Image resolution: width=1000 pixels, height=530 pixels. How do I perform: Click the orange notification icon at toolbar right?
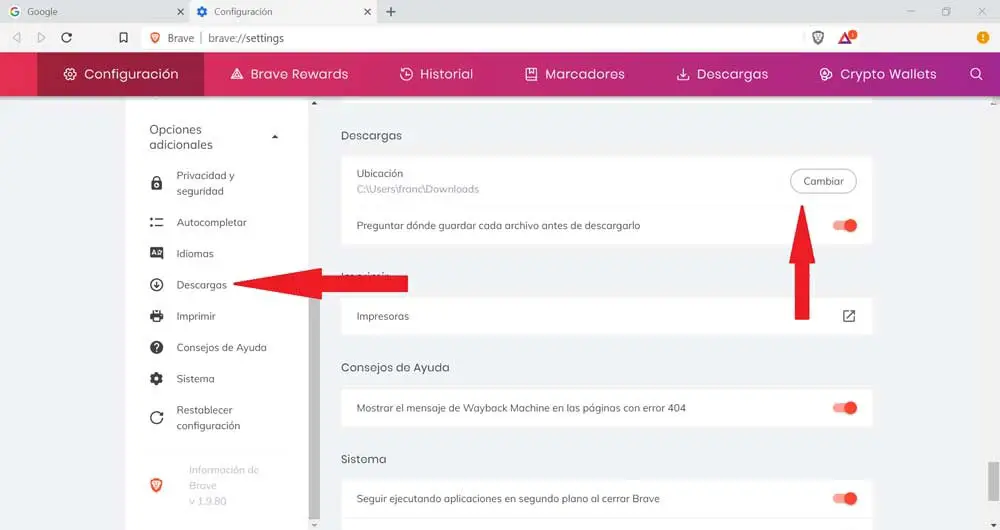click(983, 38)
